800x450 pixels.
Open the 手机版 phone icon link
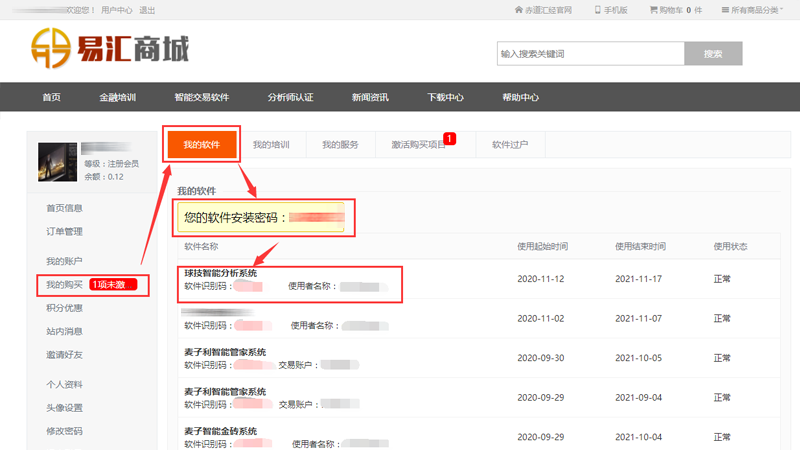pyautogui.click(x=611, y=10)
